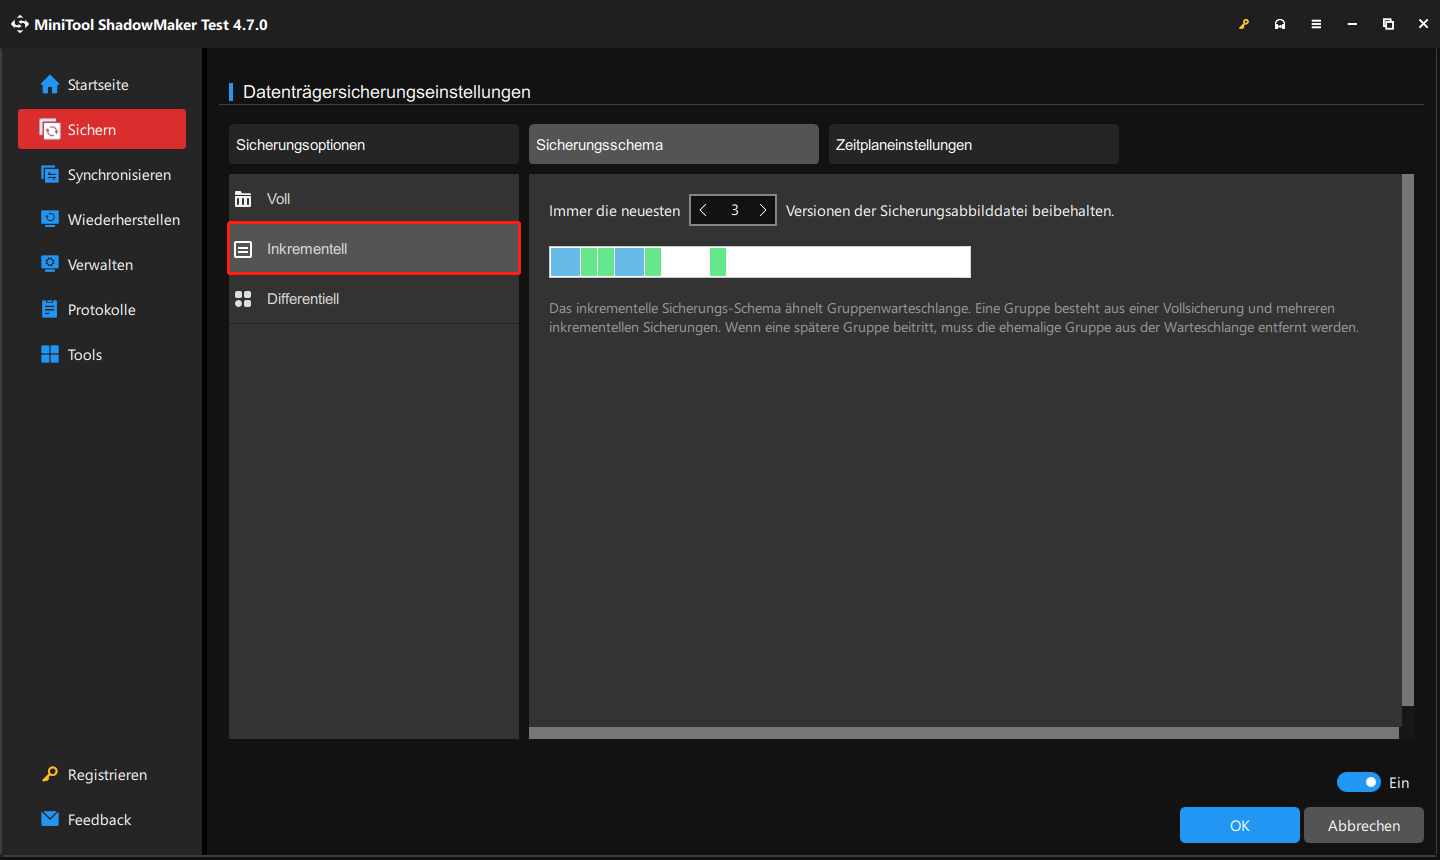
Task: Select the Voll backup scheme
Action: pyautogui.click(x=374, y=199)
